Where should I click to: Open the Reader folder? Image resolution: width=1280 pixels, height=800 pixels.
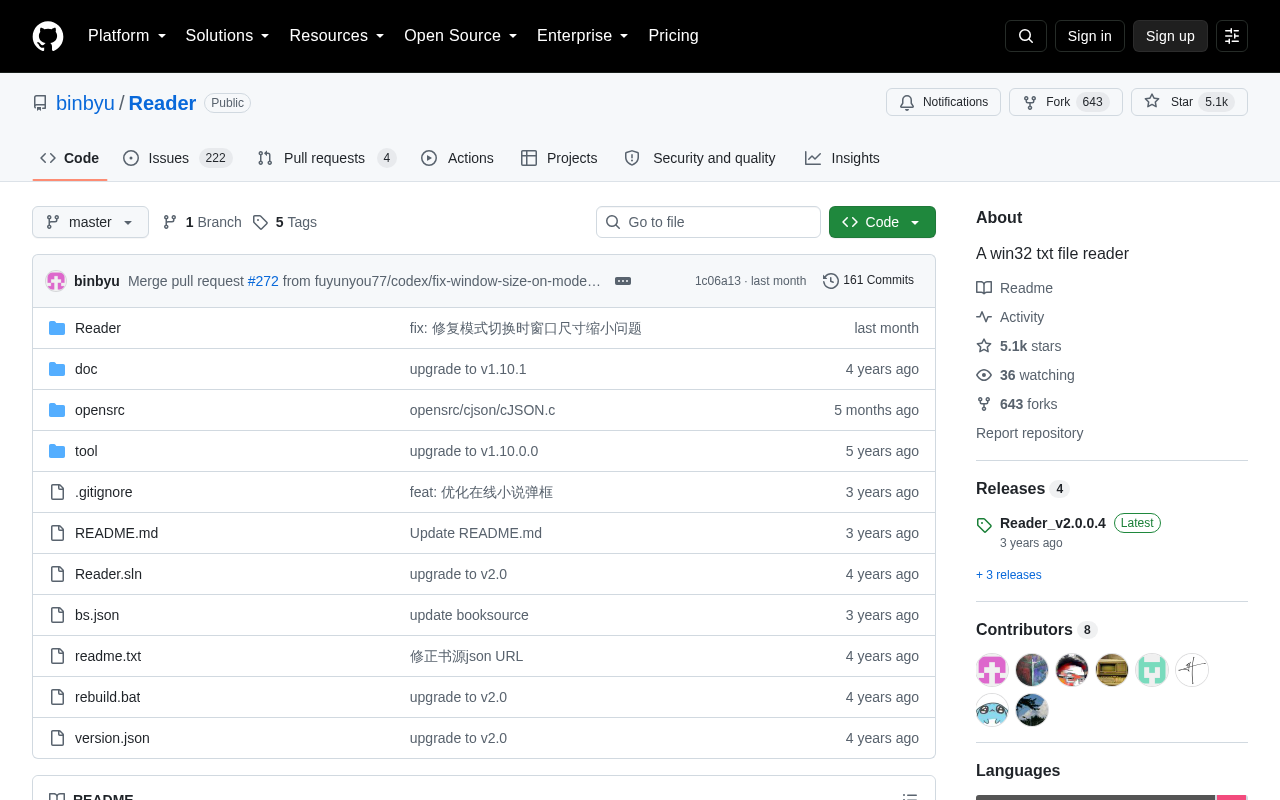tap(98, 328)
